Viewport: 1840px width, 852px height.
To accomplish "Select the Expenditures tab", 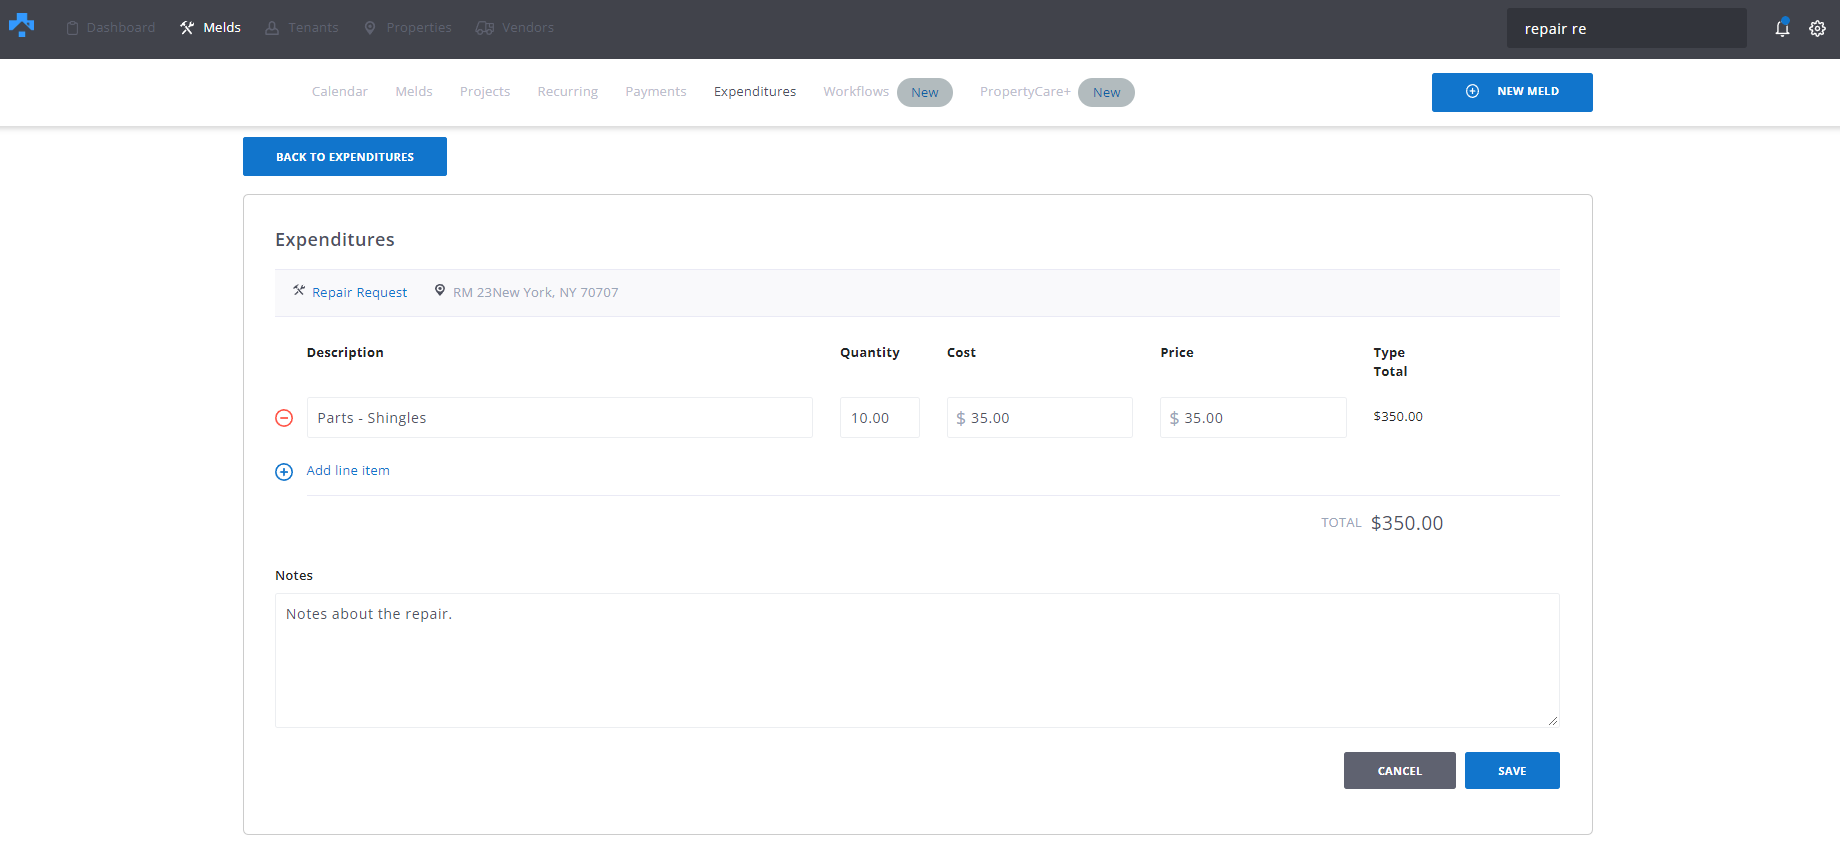I will click(755, 91).
